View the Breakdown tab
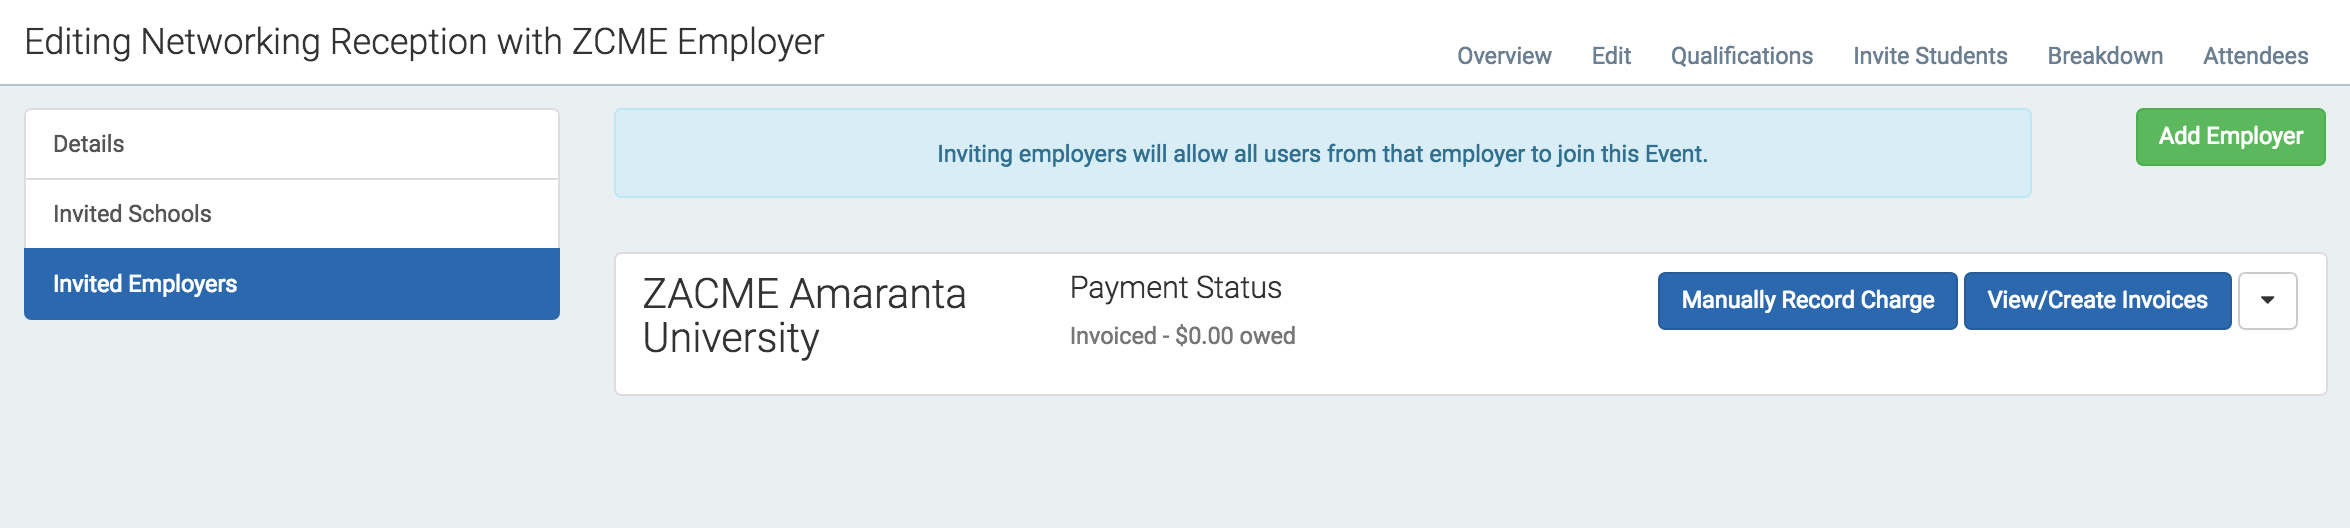Image resolution: width=2350 pixels, height=528 pixels. tap(2105, 56)
